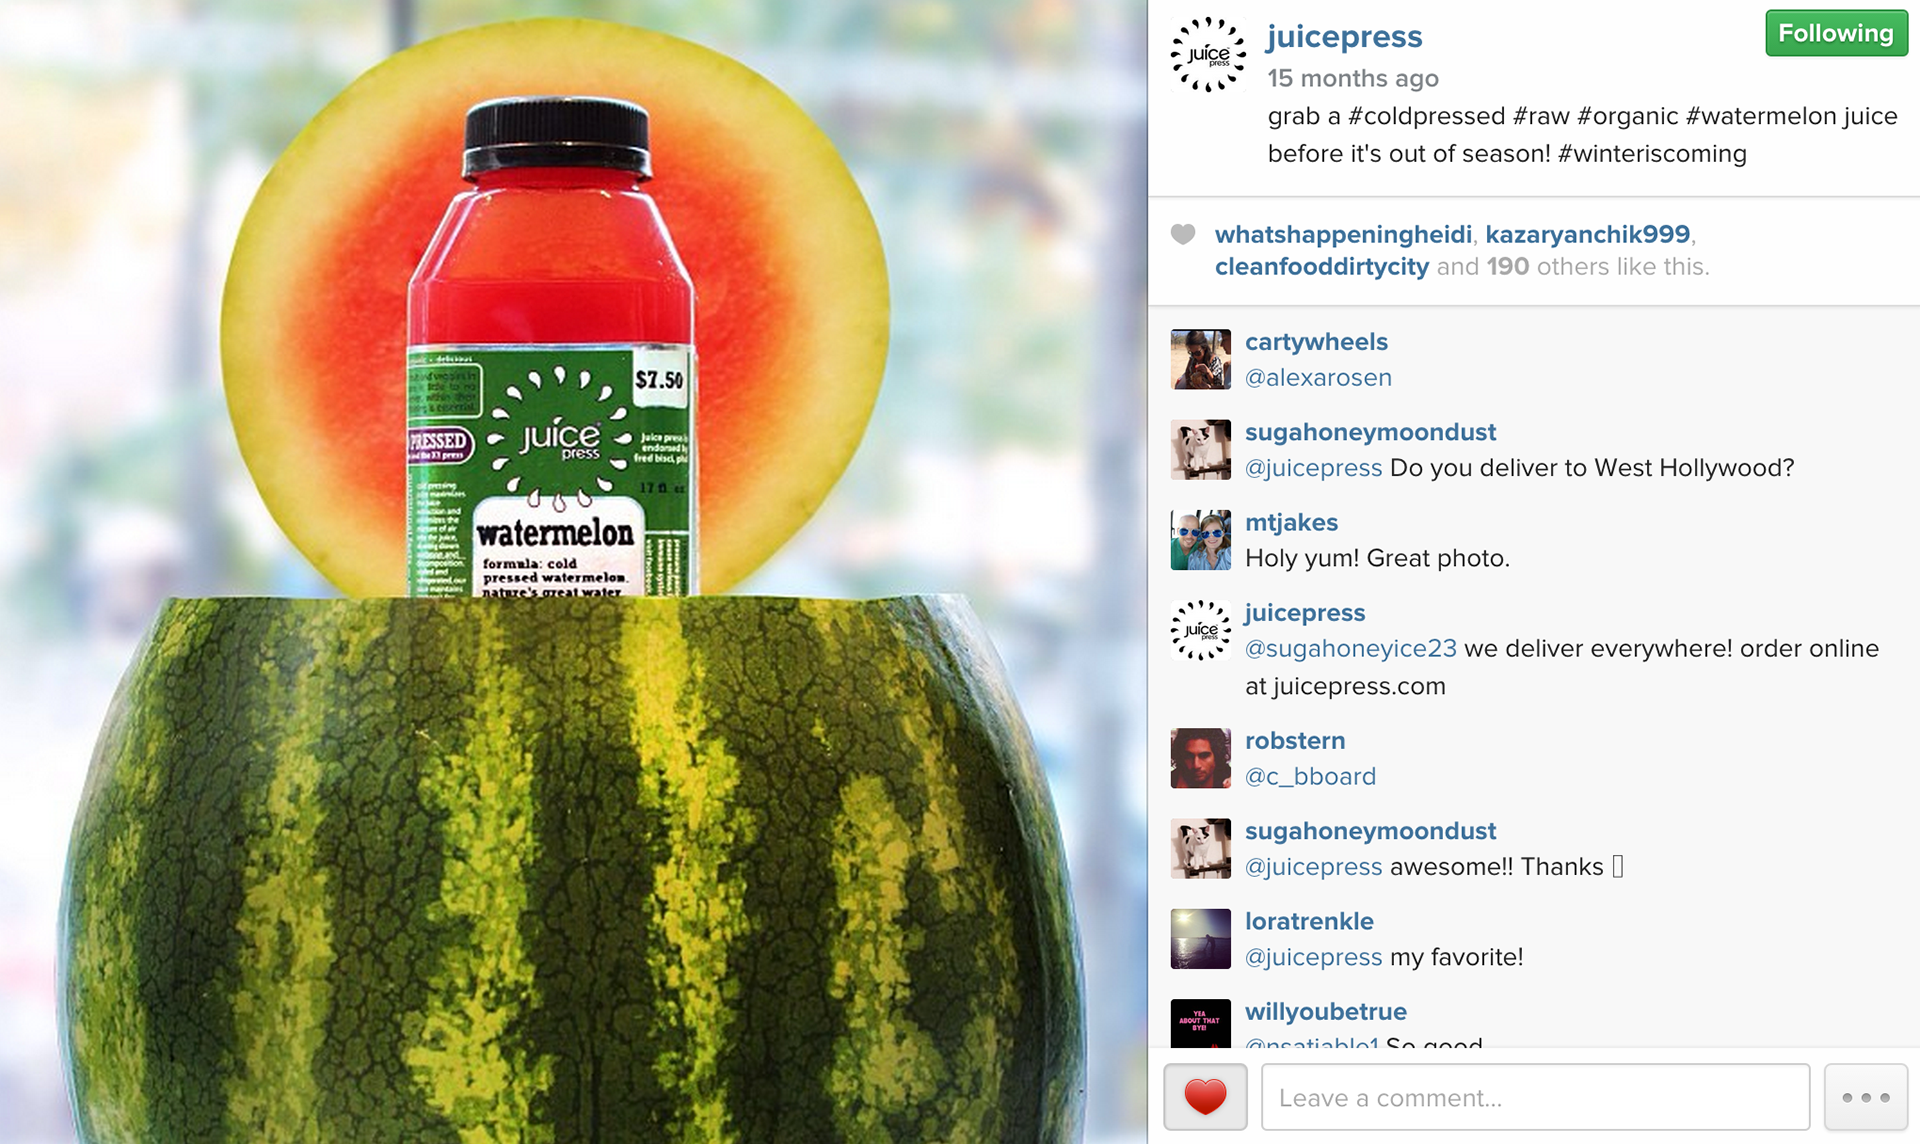Open the #coldpressed hashtag
This screenshot has height=1144, width=1920.
click(1426, 116)
